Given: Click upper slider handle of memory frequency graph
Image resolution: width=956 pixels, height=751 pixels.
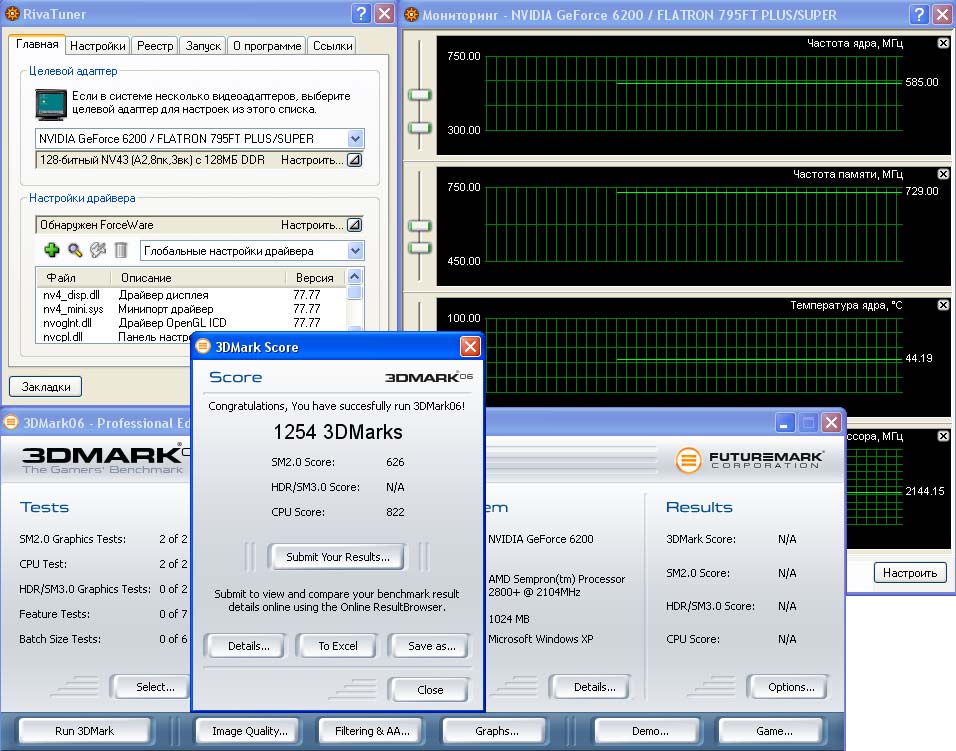Looking at the screenshot, I should (x=419, y=226).
